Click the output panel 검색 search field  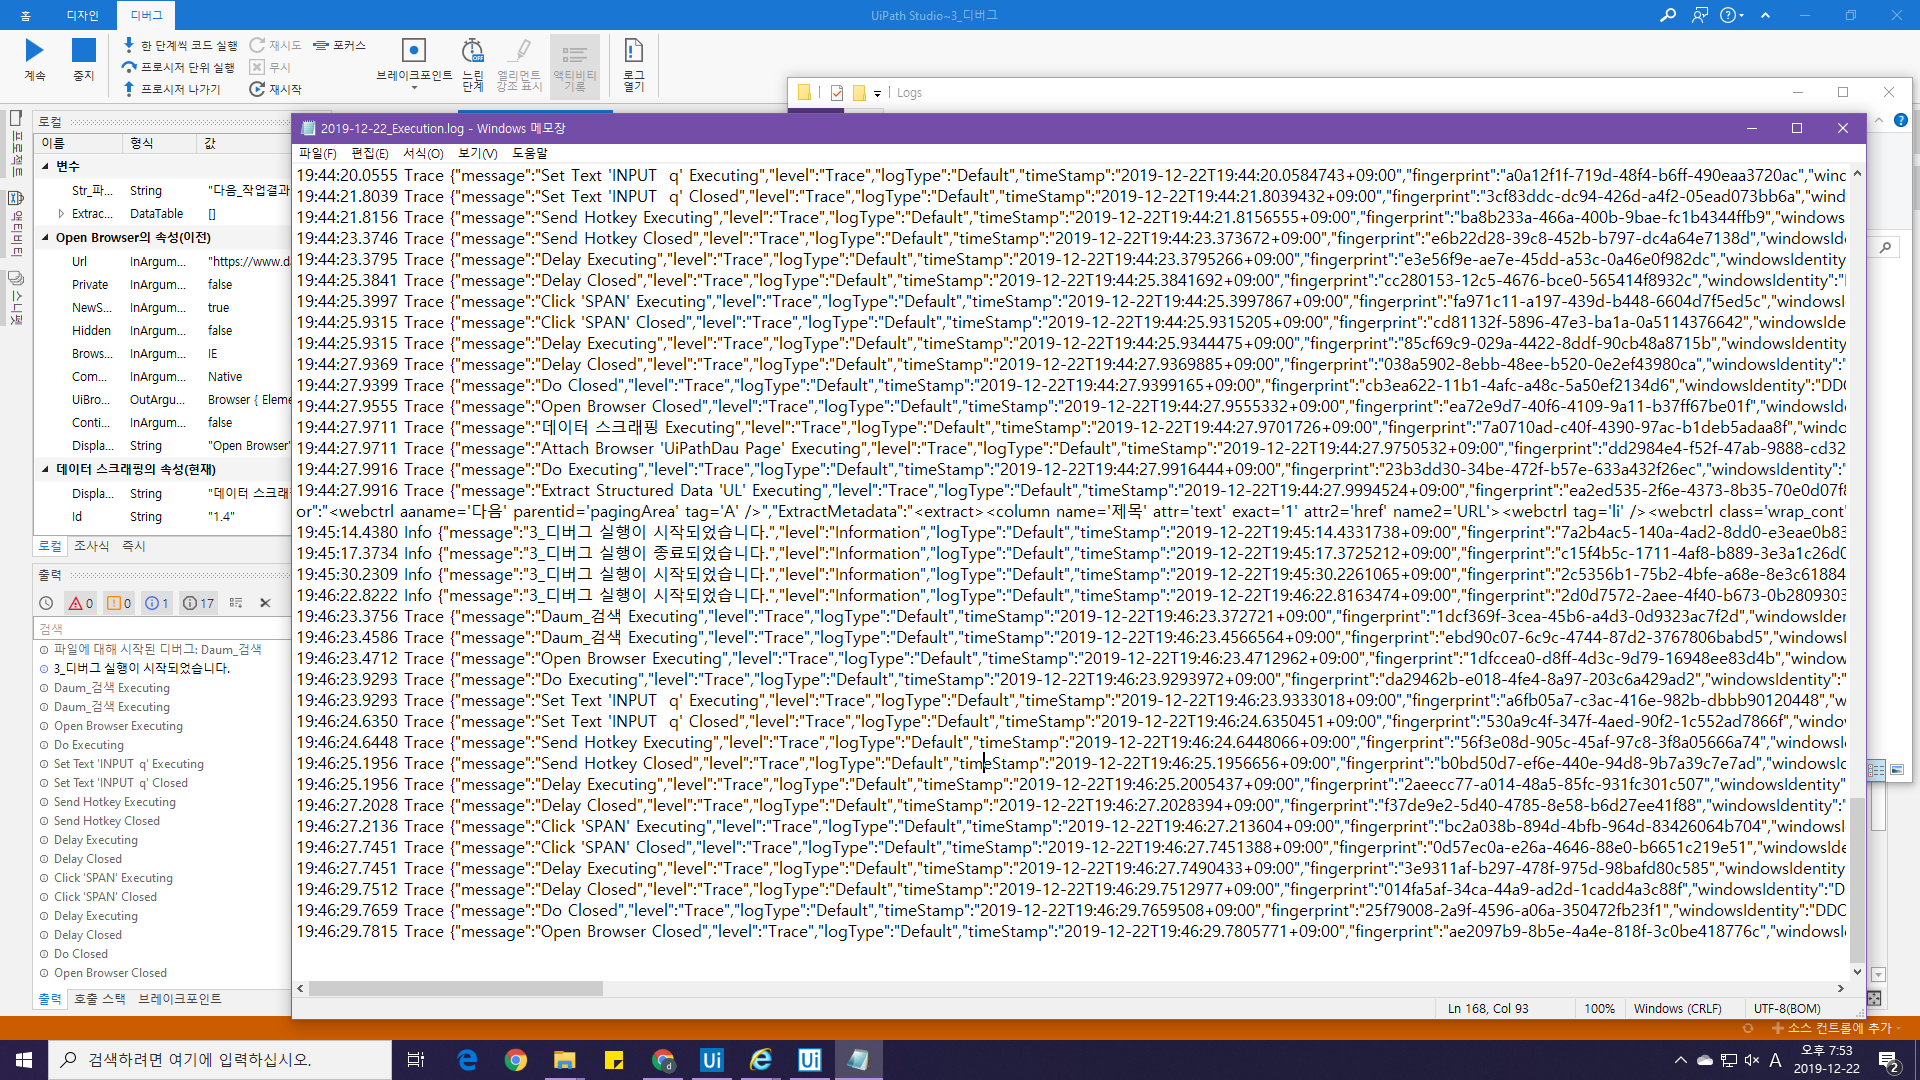tap(160, 628)
